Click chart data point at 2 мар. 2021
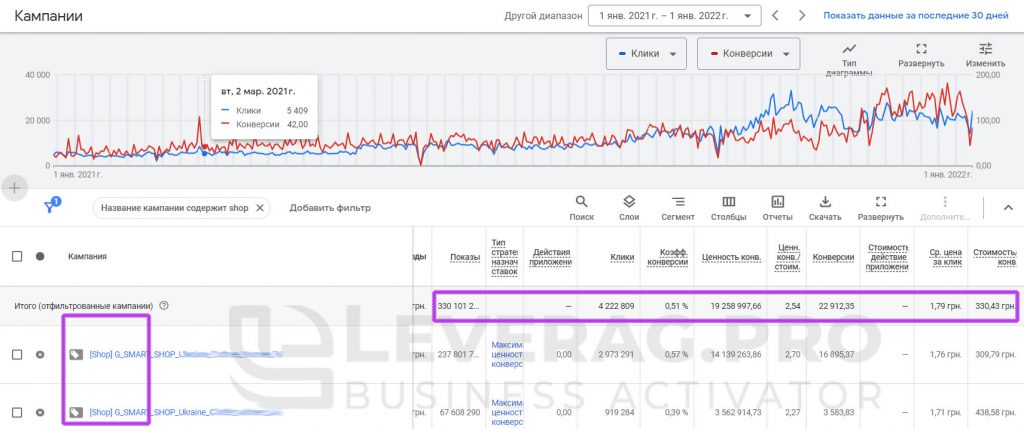The image size is (1024, 429). tap(204, 153)
